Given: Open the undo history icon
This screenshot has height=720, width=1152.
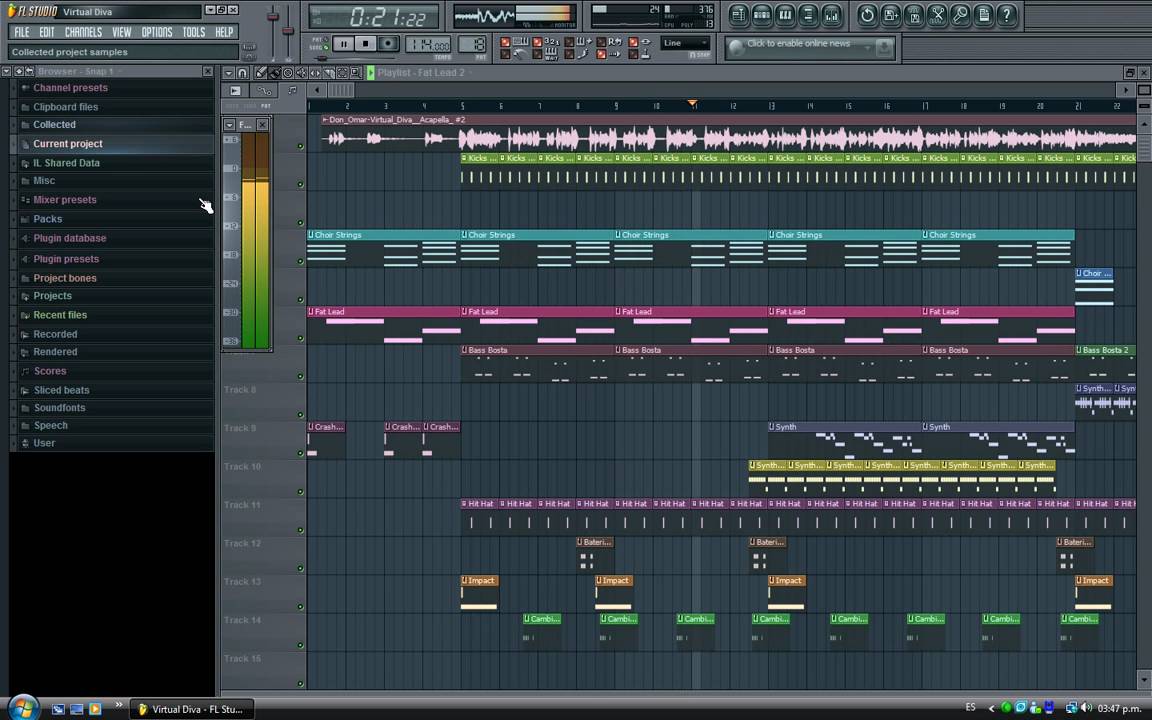Looking at the screenshot, I should pos(867,15).
